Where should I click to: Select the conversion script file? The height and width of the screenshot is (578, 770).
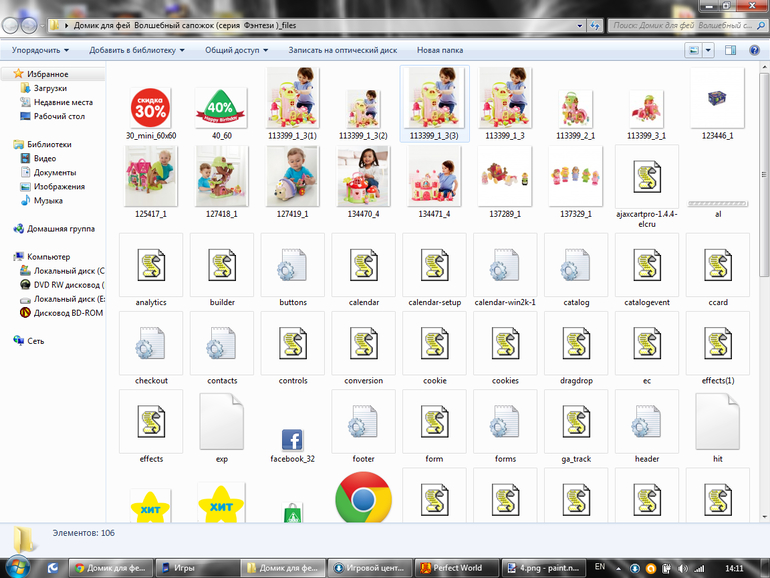363,343
